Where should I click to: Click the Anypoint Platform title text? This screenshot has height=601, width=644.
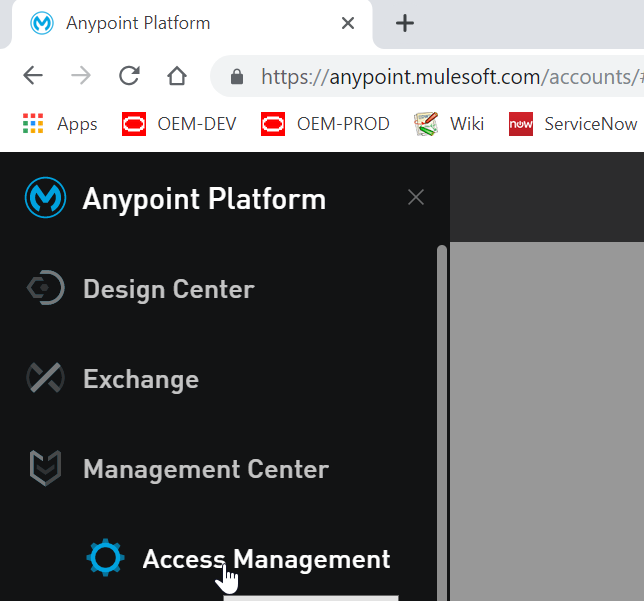pyautogui.click(x=204, y=199)
